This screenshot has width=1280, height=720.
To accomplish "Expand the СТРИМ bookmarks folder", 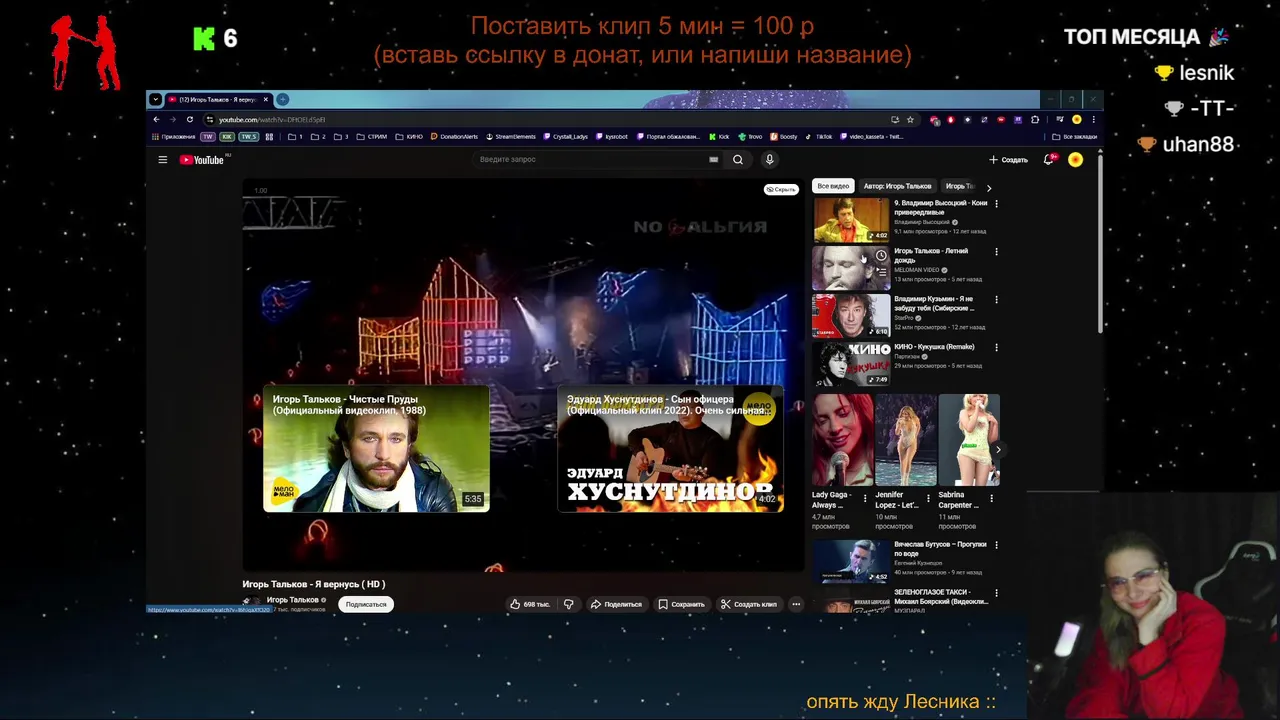I will coord(371,136).
